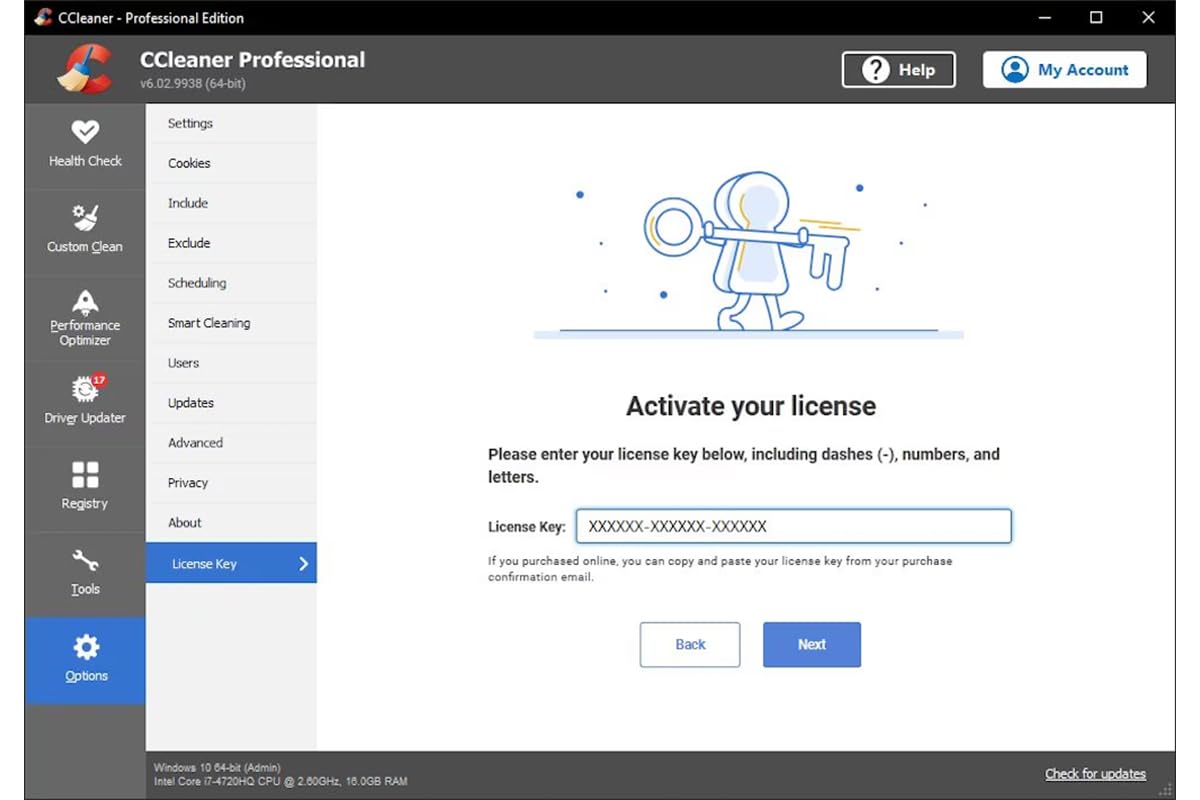Minimize the CCleaner window
Viewport: 1200px width, 800px height.
coord(1045,17)
